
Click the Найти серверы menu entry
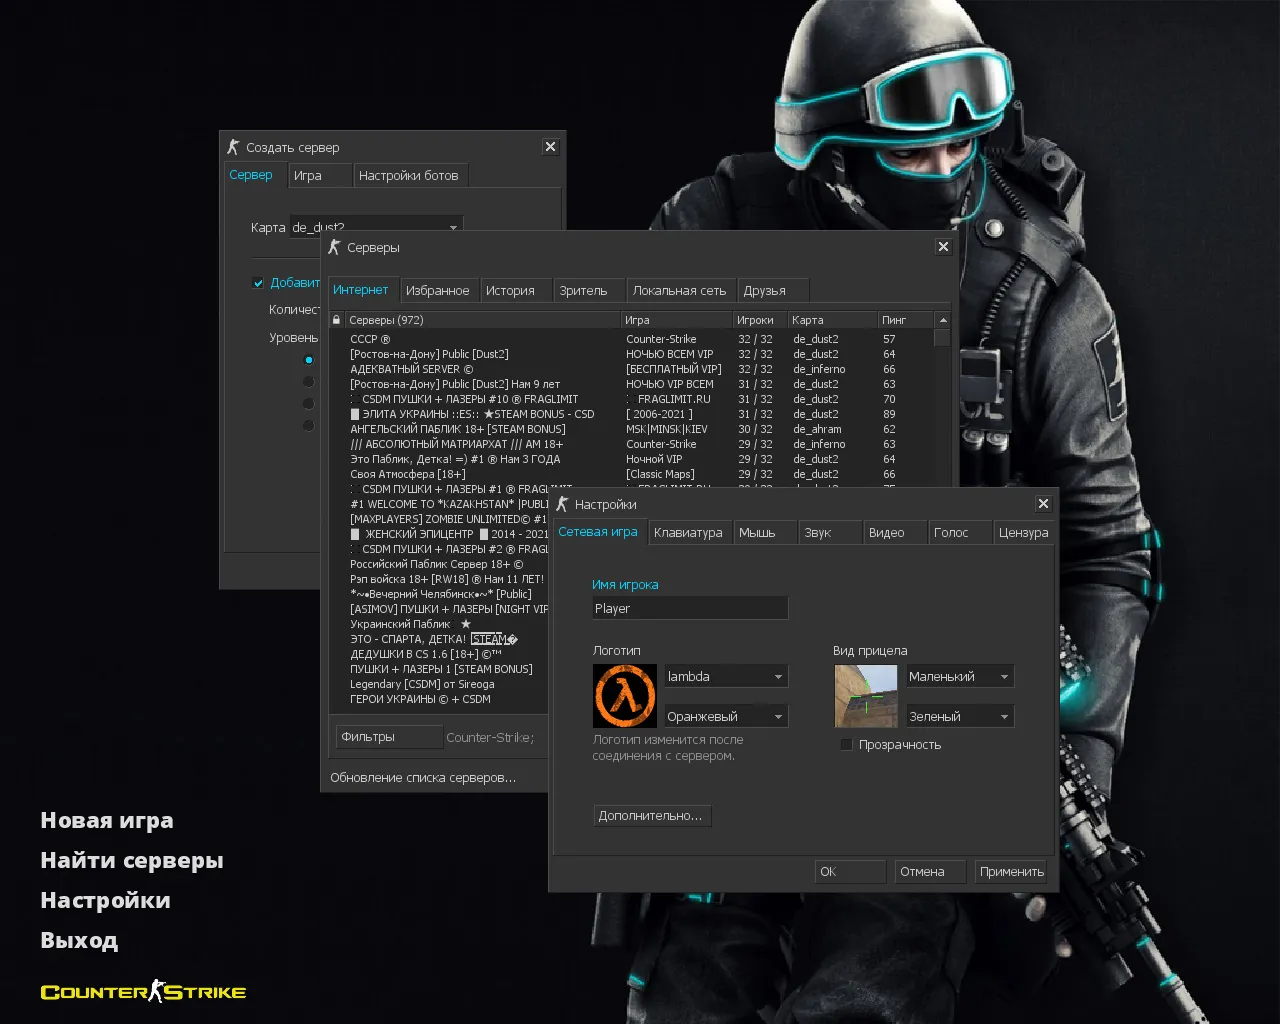point(131,860)
